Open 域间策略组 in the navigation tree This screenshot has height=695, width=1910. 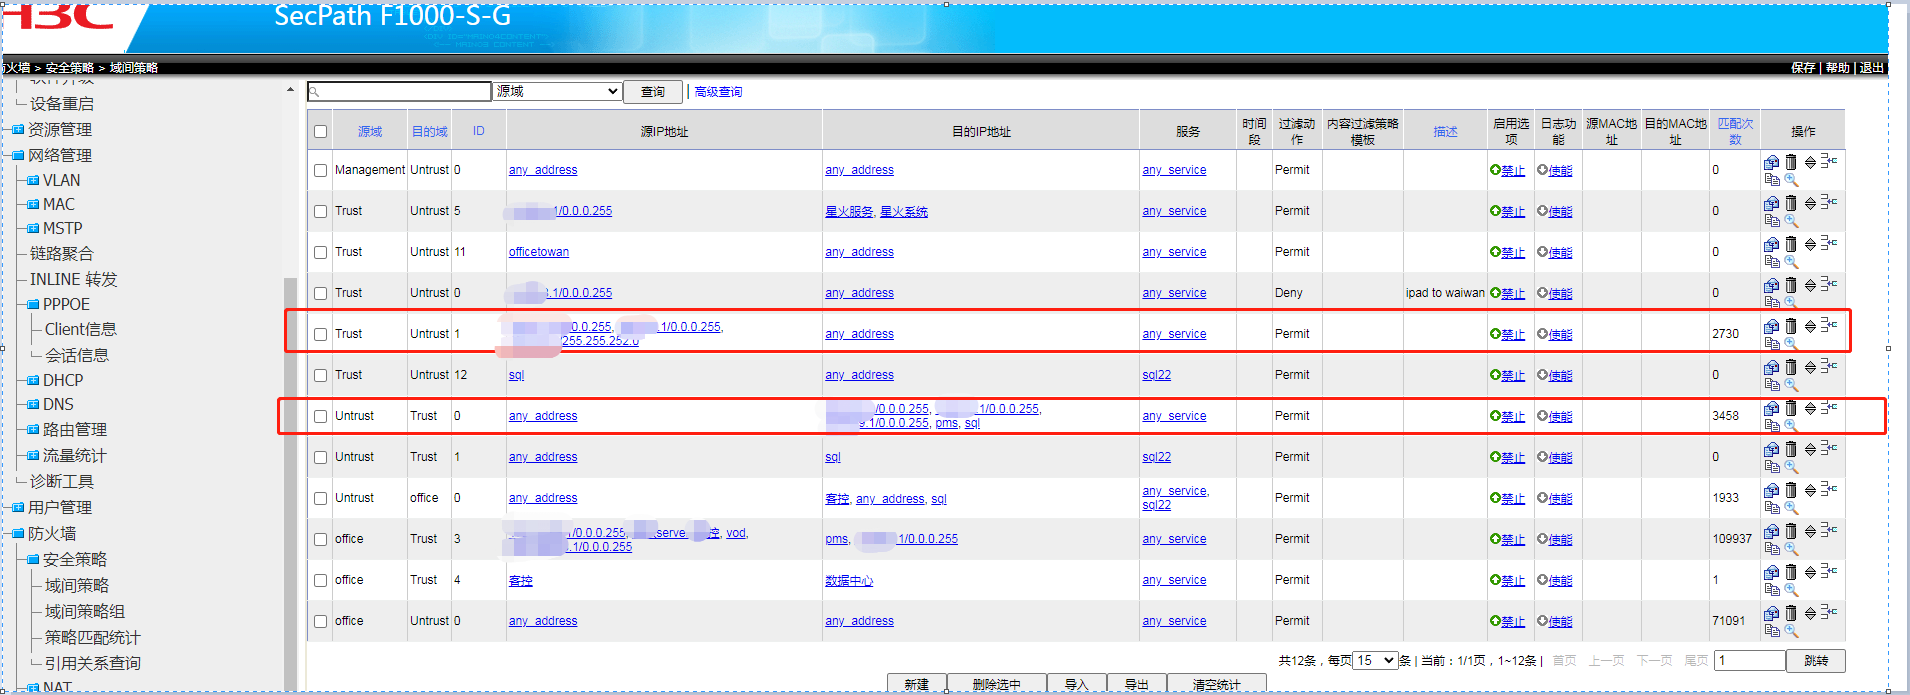point(85,611)
